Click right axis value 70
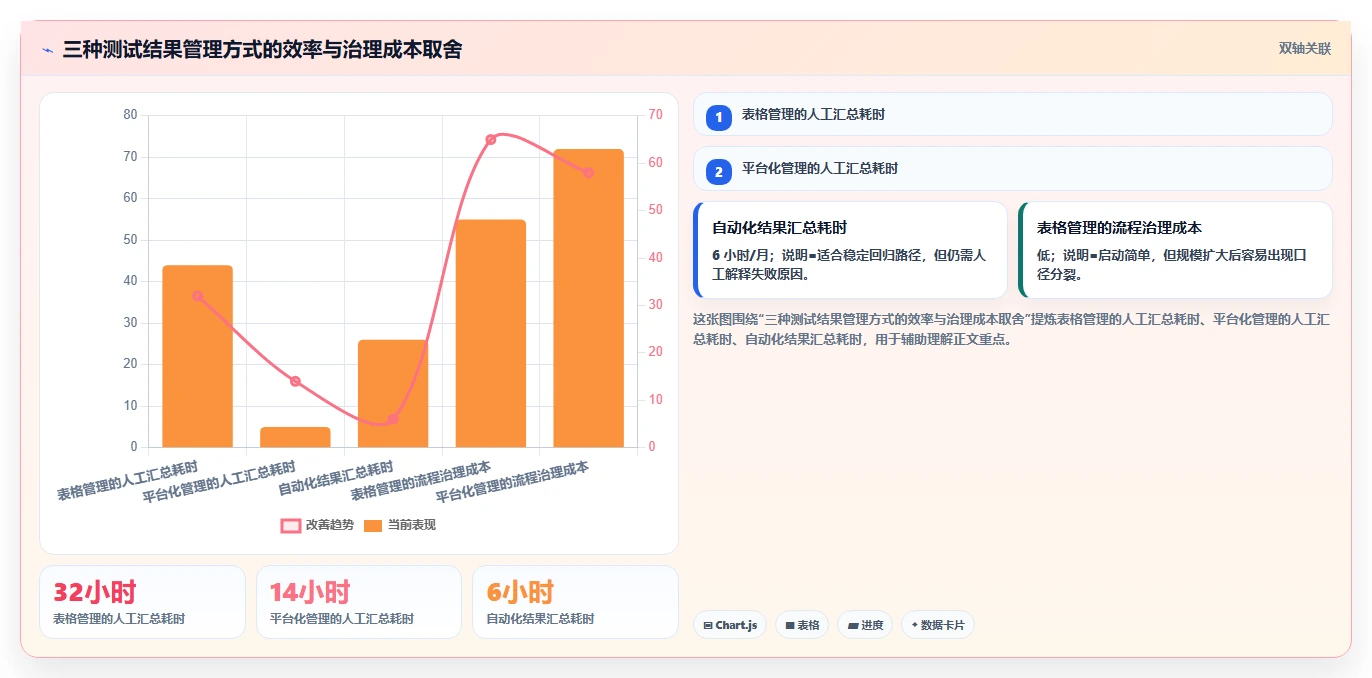1372x678 pixels. 656,115
